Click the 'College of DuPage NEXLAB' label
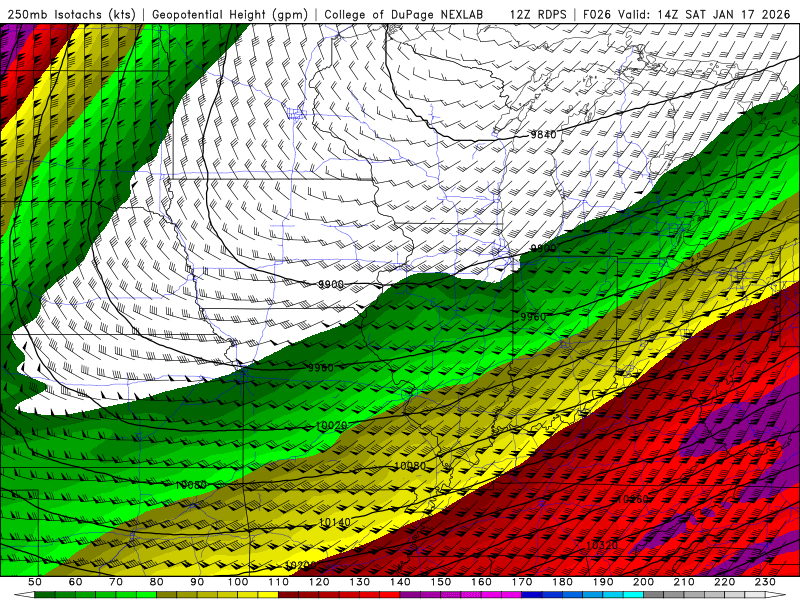 tap(404, 14)
